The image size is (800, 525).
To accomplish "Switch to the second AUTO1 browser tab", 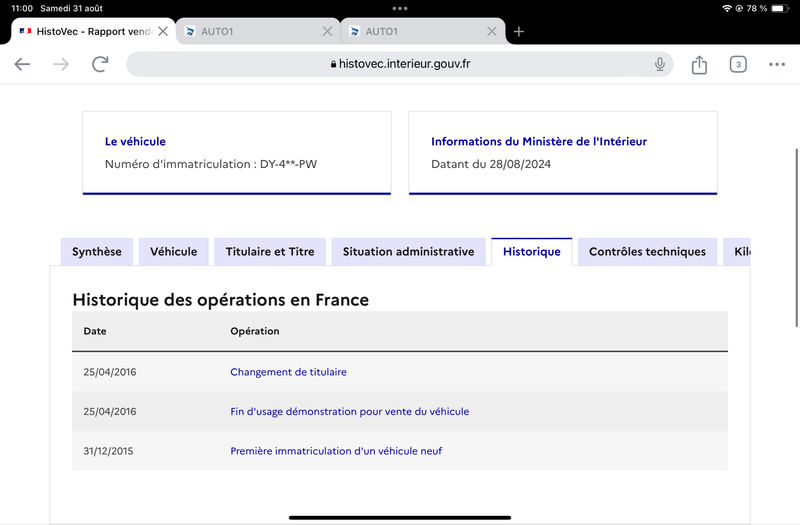I will 422,32.
